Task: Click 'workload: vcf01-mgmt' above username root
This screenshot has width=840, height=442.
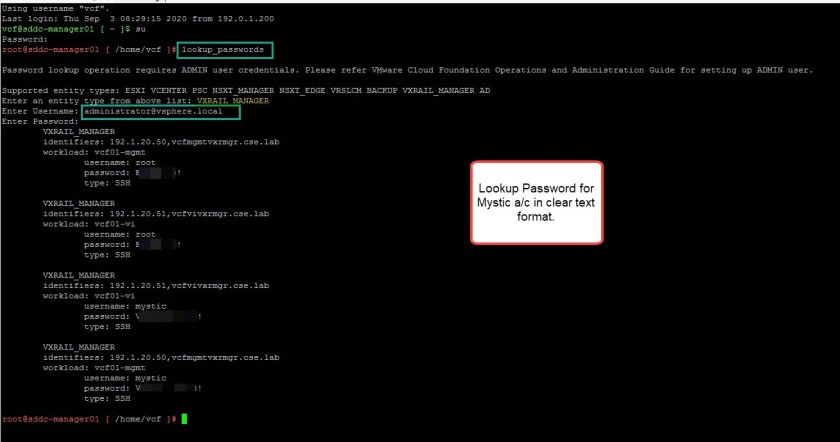Action: point(94,152)
